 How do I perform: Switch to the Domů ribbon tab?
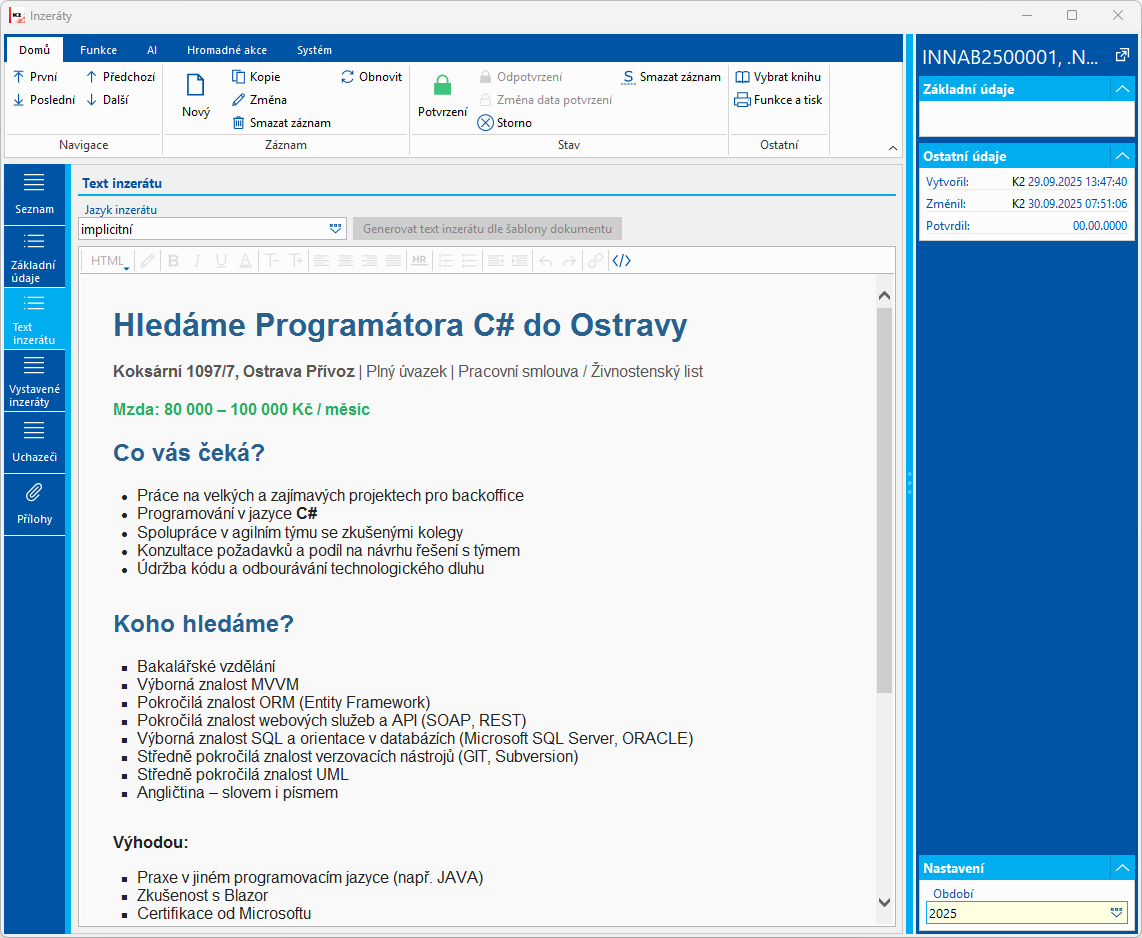(34, 50)
